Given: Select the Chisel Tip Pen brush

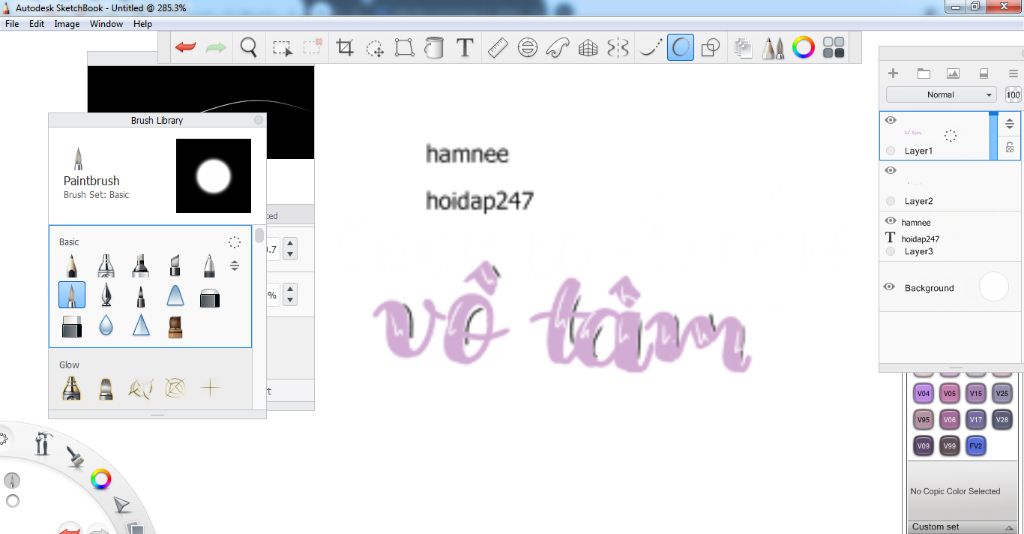Looking at the screenshot, I should point(175,266).
